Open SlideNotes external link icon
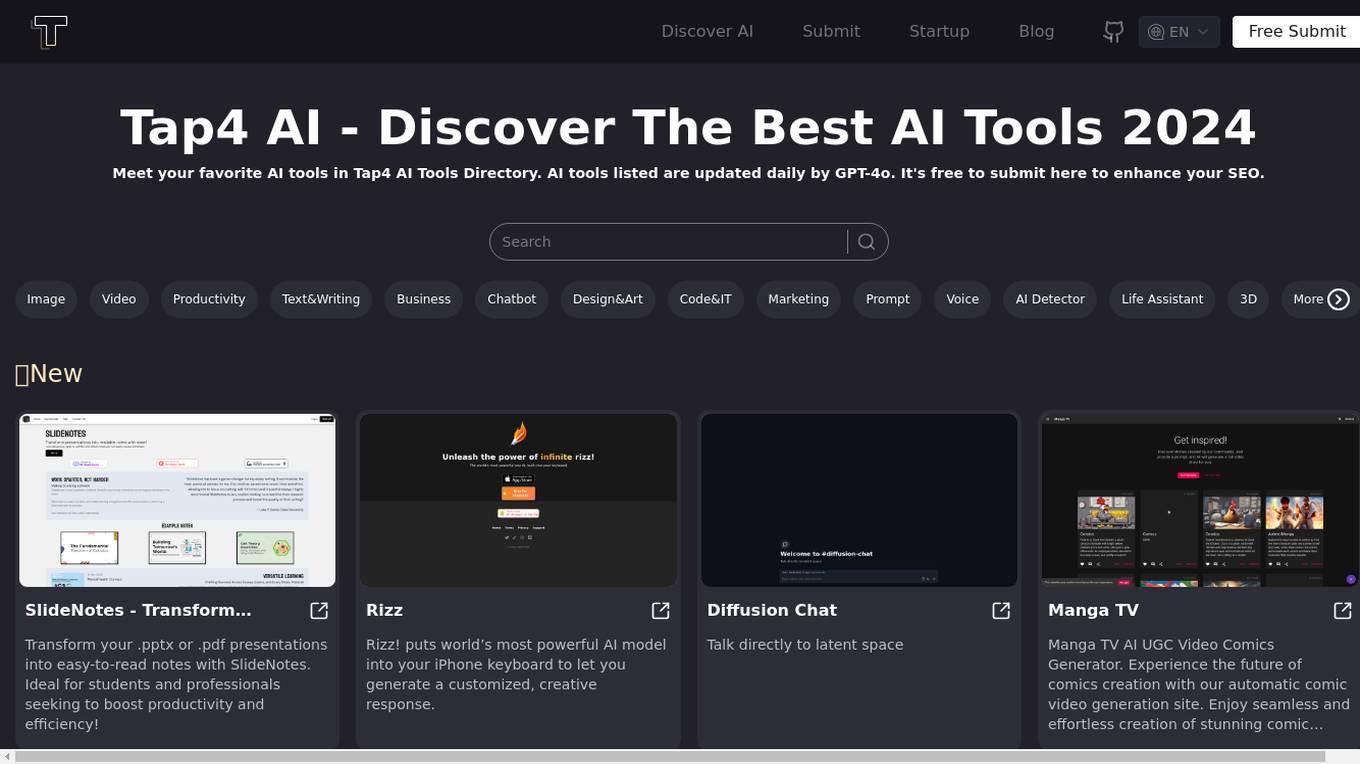This screenshot has height=764, width=1360. 319,610
